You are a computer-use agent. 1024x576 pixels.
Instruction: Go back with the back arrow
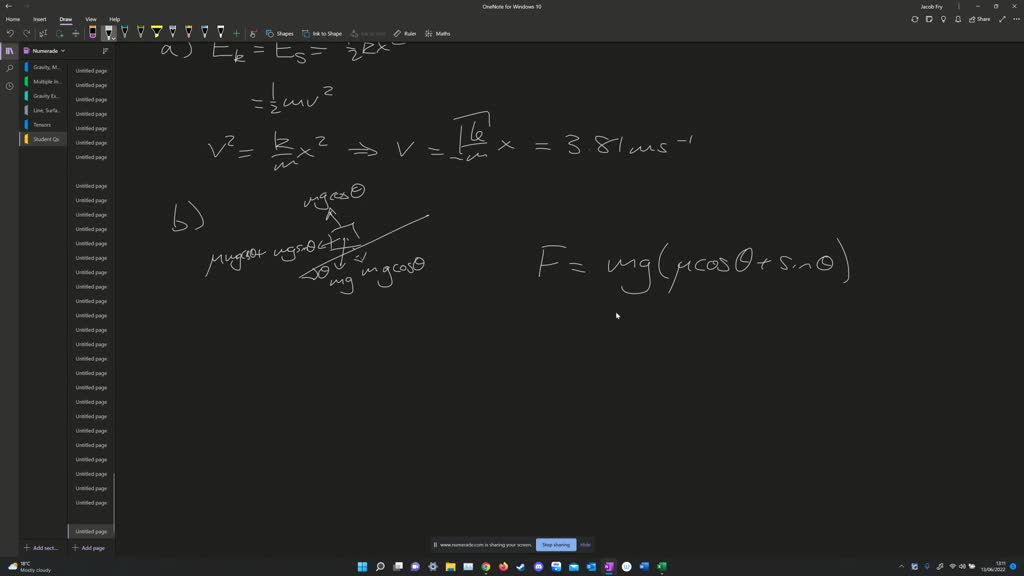tap(9, 7)
